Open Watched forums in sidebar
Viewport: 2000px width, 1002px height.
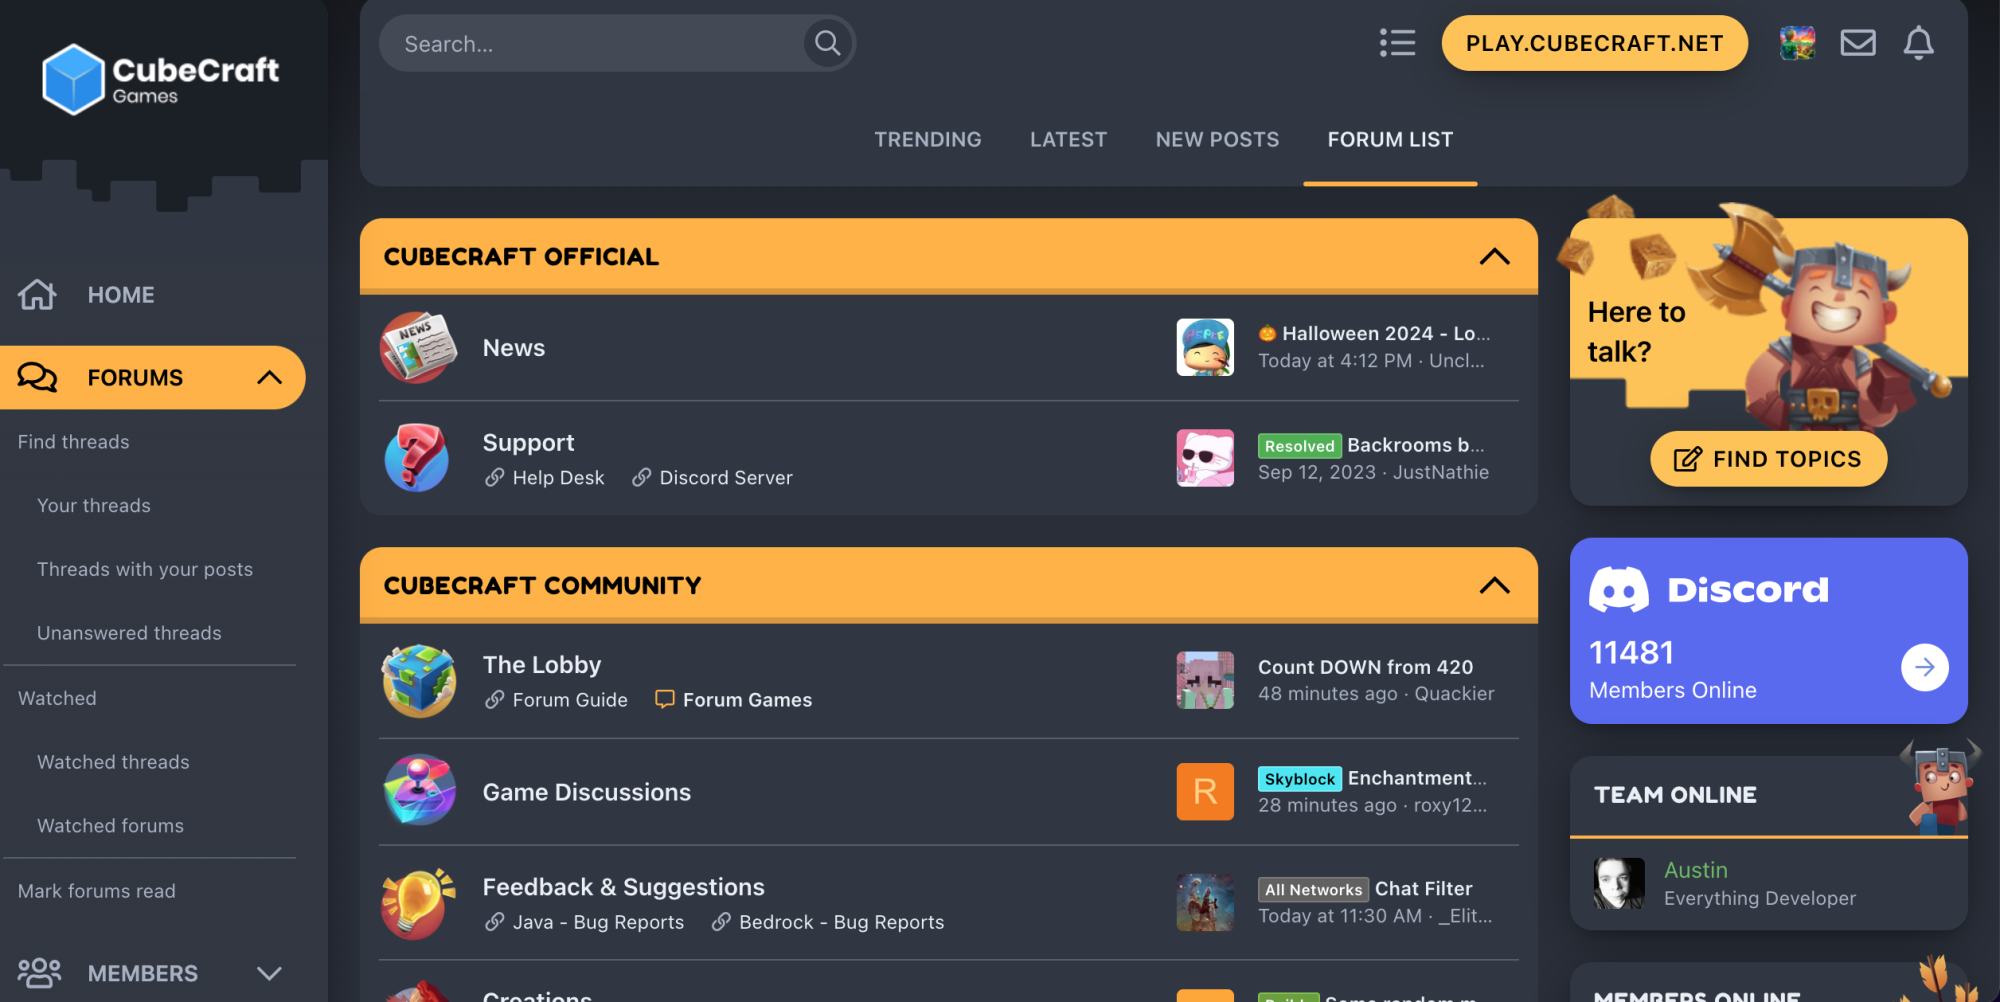pyautogui.click(x=110, y=826)
